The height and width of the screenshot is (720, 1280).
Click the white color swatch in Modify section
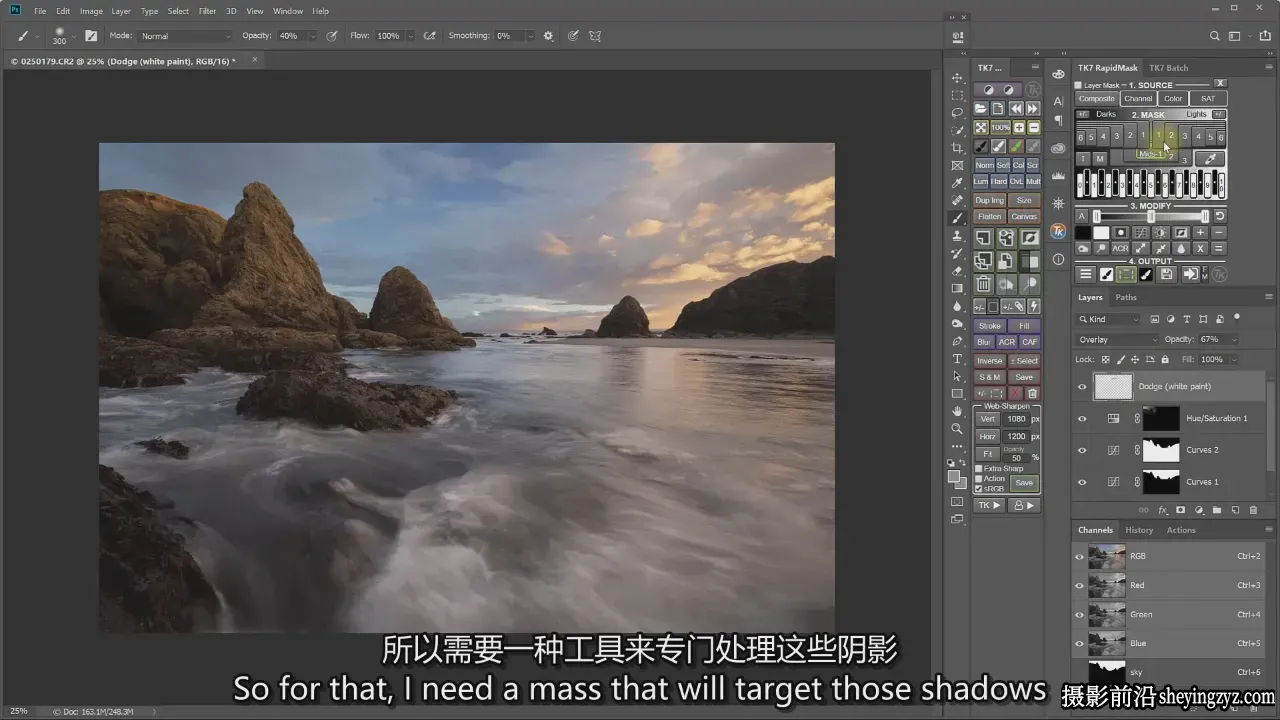pyautogui.click(x=1102, y=233)
